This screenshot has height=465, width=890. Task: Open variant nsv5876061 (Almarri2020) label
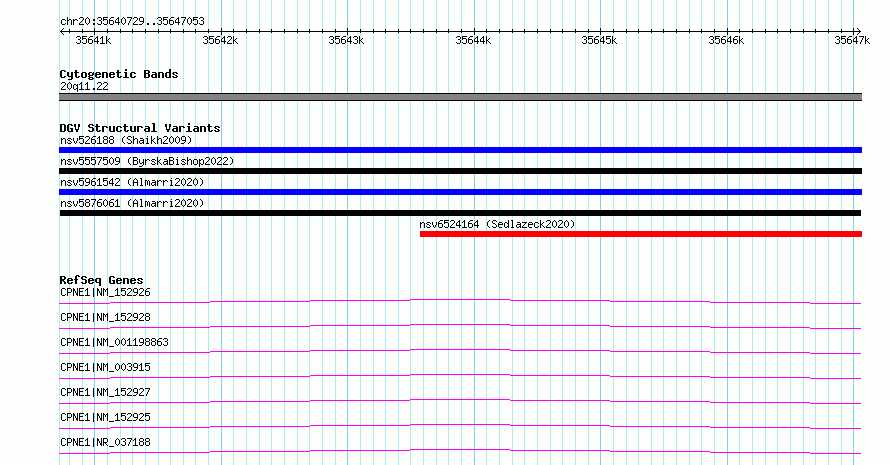pyautogui.click(x=132, y=203)
